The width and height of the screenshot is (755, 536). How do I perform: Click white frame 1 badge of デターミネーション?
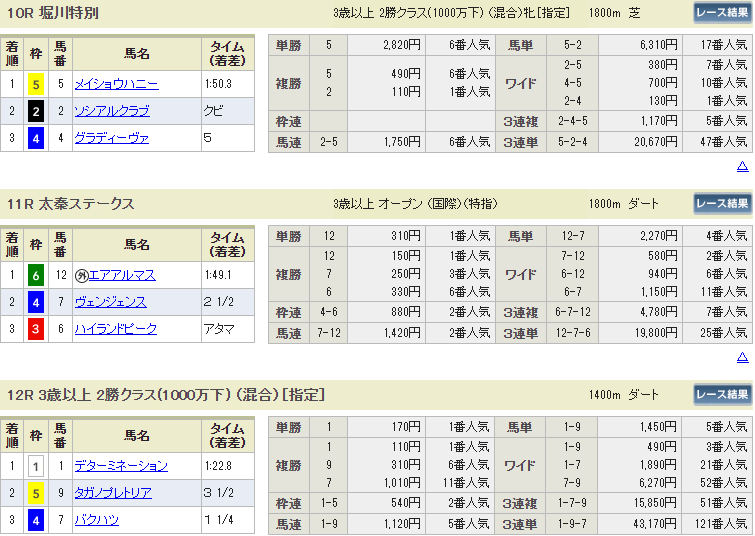(36, 467)
